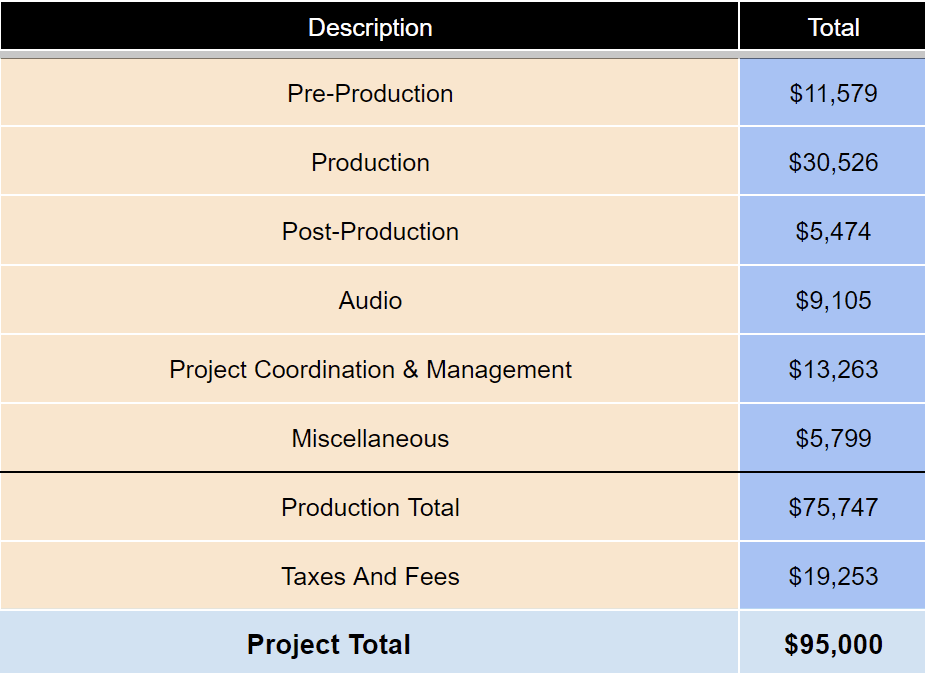Click the Total column header

[x=833, y=28]
